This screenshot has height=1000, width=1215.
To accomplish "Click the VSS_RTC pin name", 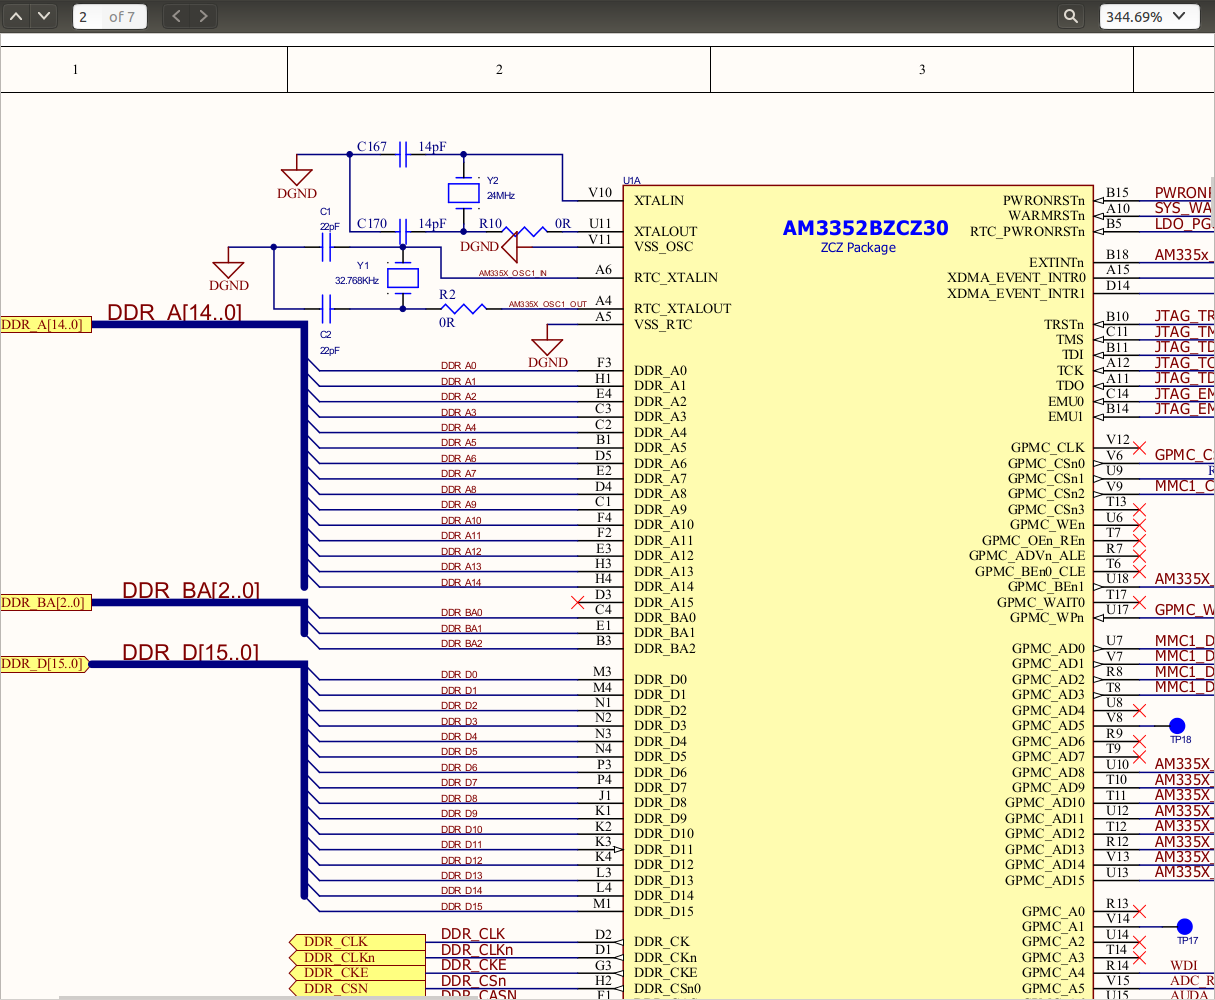I will (663, 324).
